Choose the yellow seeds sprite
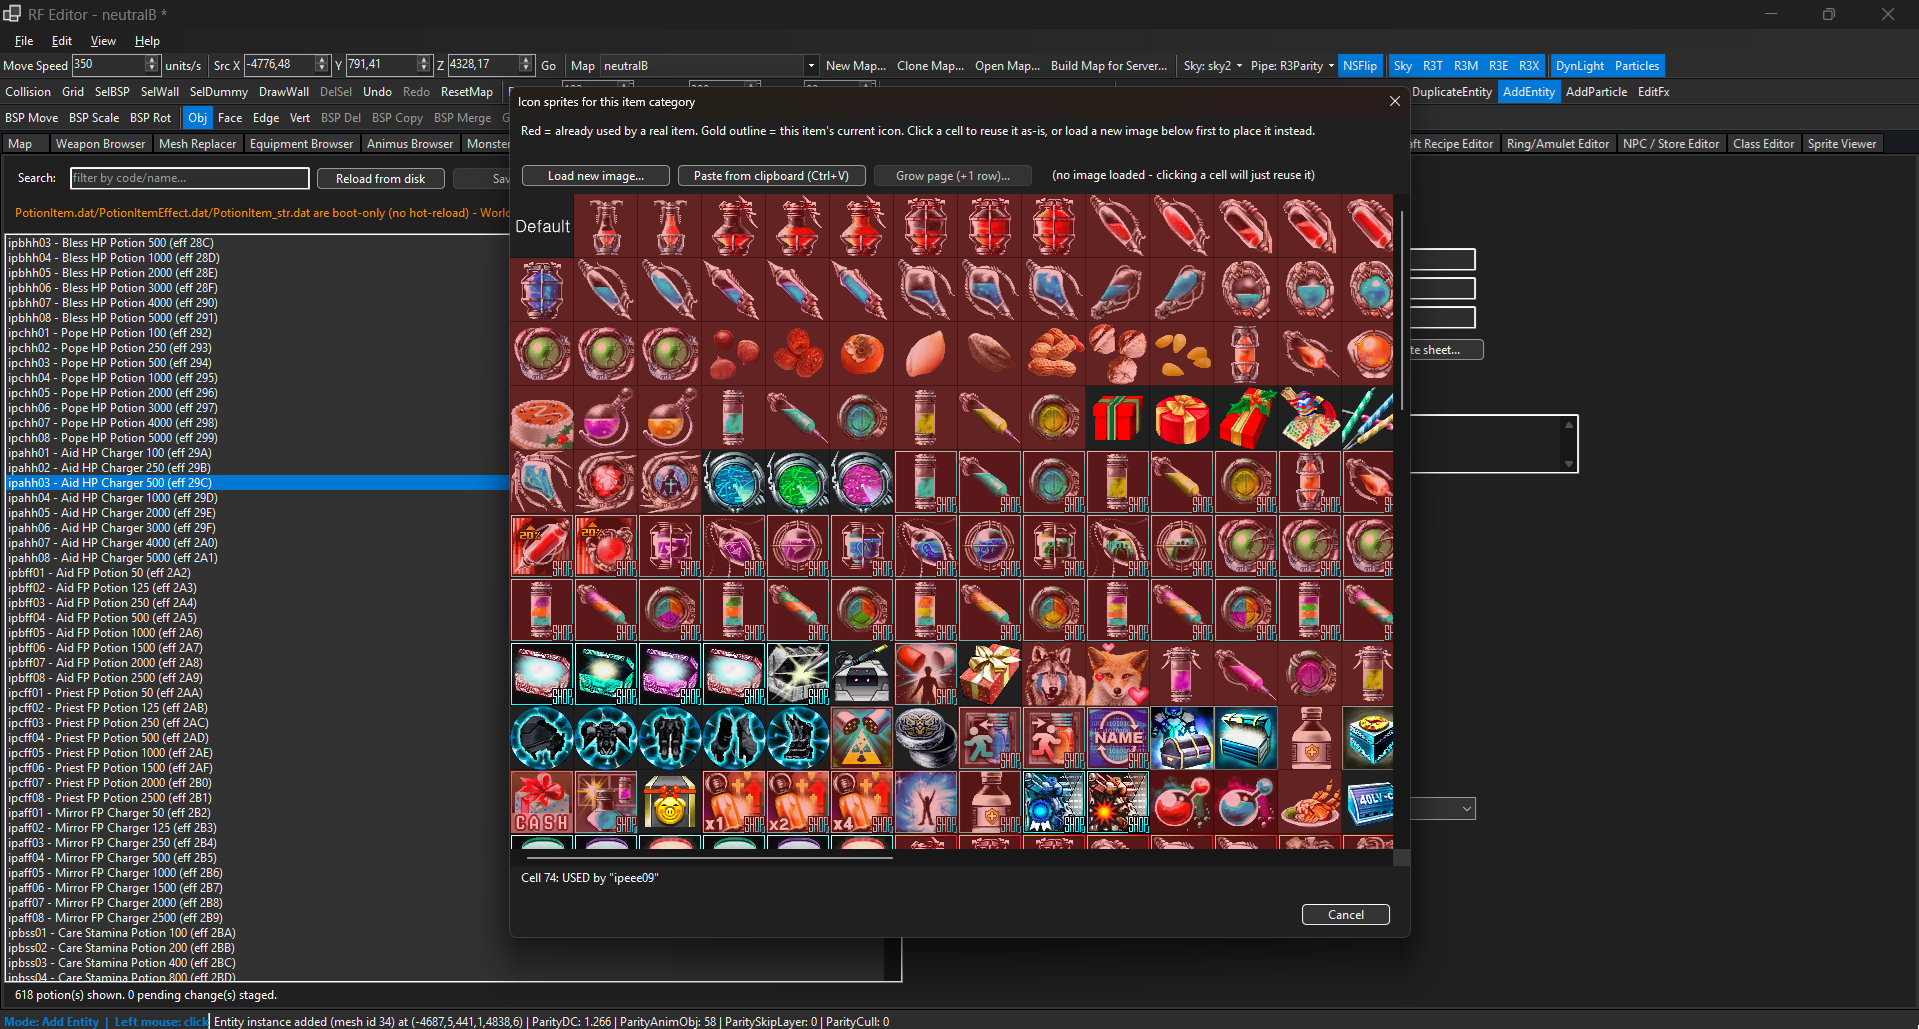This screenshot has height=1029, width=1919. (1182, 354)
